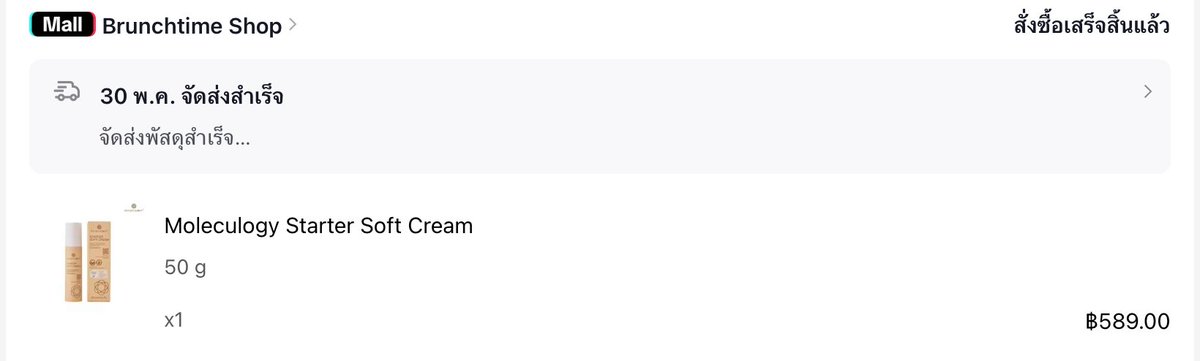
Task: Select the '30 พ.ค. จัดส่งสำเร็จ' shipping heading
Action: pos(192,96)
